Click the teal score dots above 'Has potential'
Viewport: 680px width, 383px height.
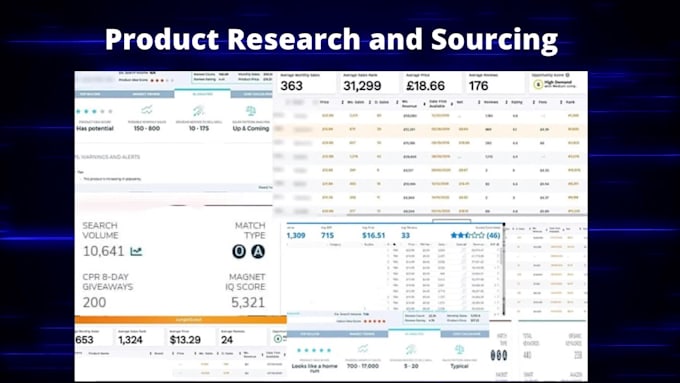click(x=94, y=111)
